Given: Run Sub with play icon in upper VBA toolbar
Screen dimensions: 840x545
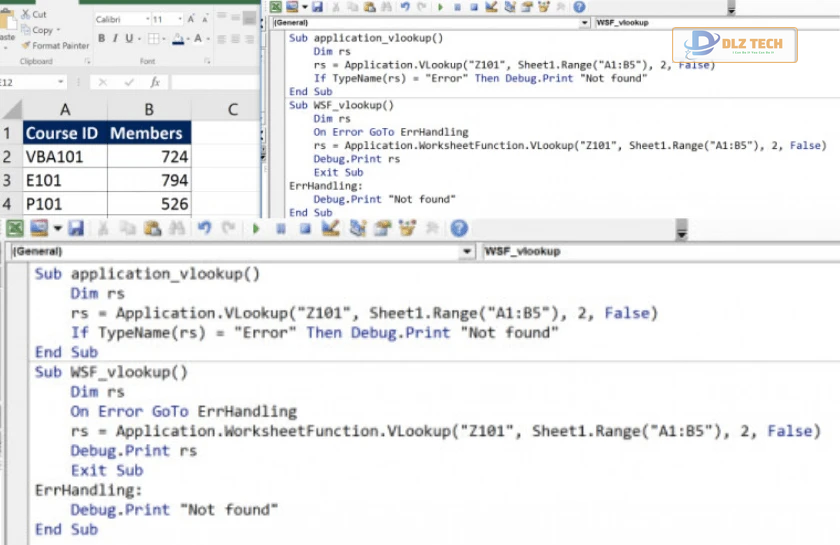Looking at the screenshot, I should pyautogui.click(x=440, y=7).
